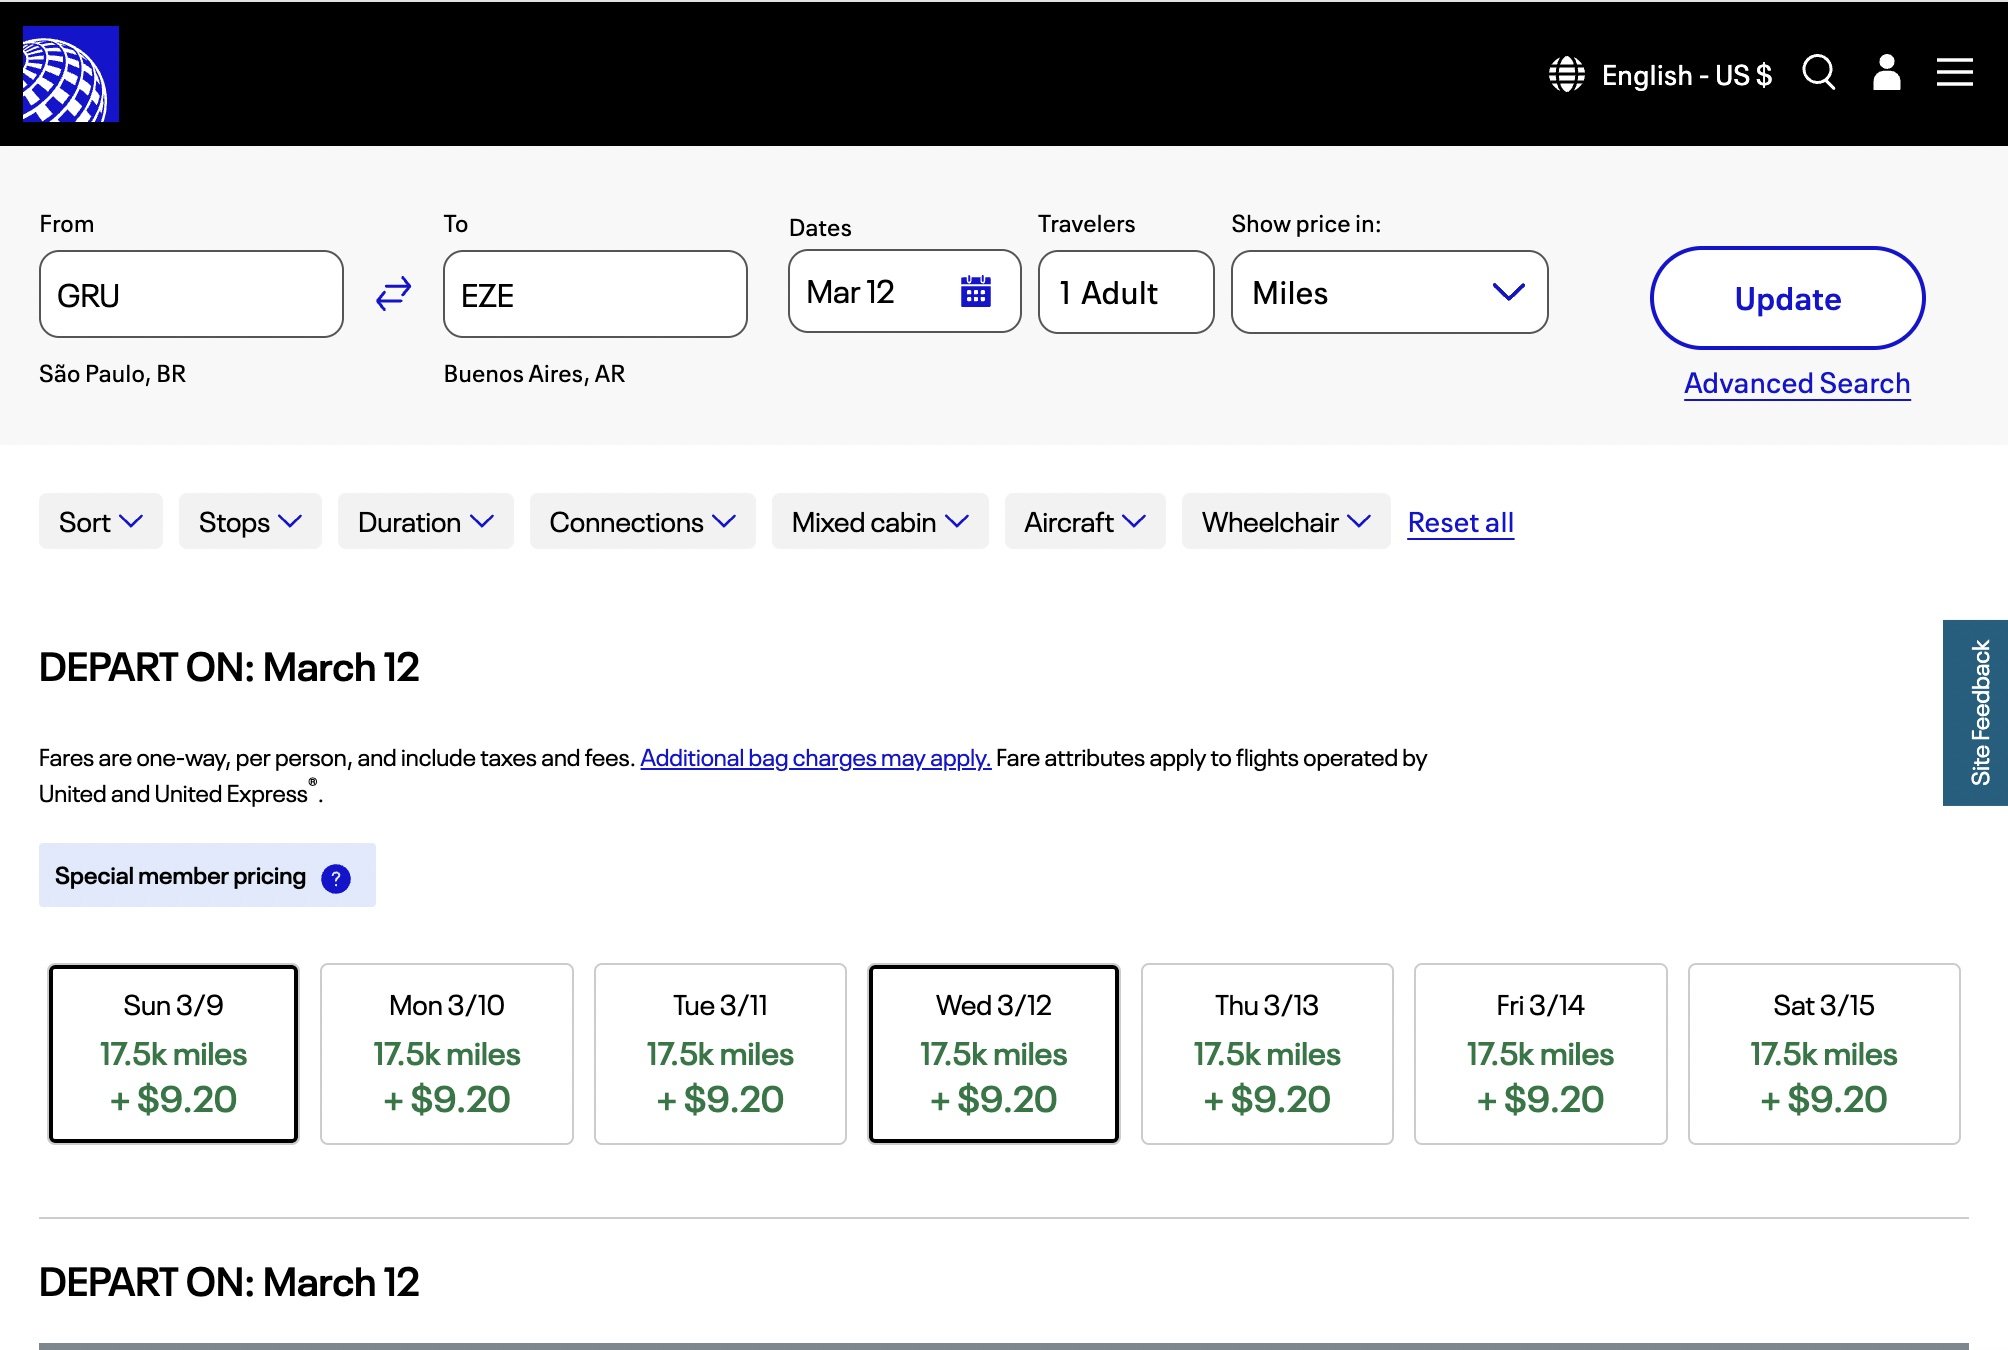
Task: Expand the Sort filter dropdown
Action: 99,521
